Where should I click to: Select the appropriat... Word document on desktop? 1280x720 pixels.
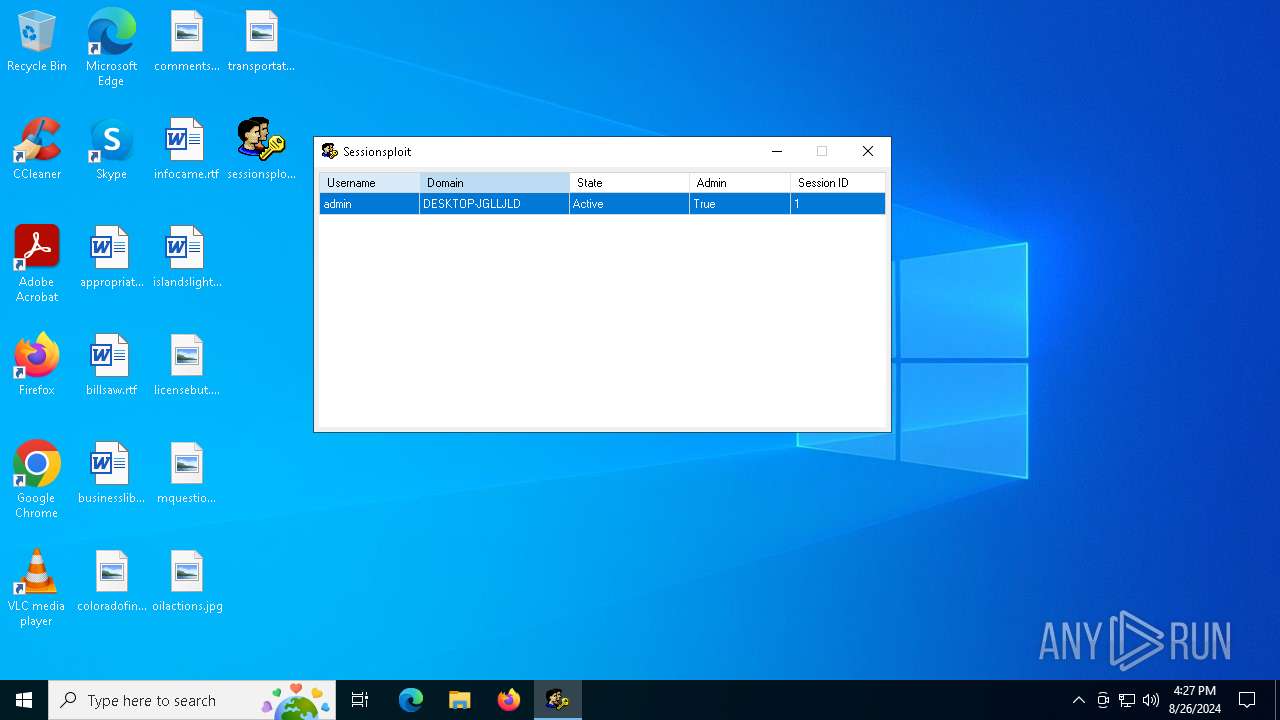click(x=111, y=258)
